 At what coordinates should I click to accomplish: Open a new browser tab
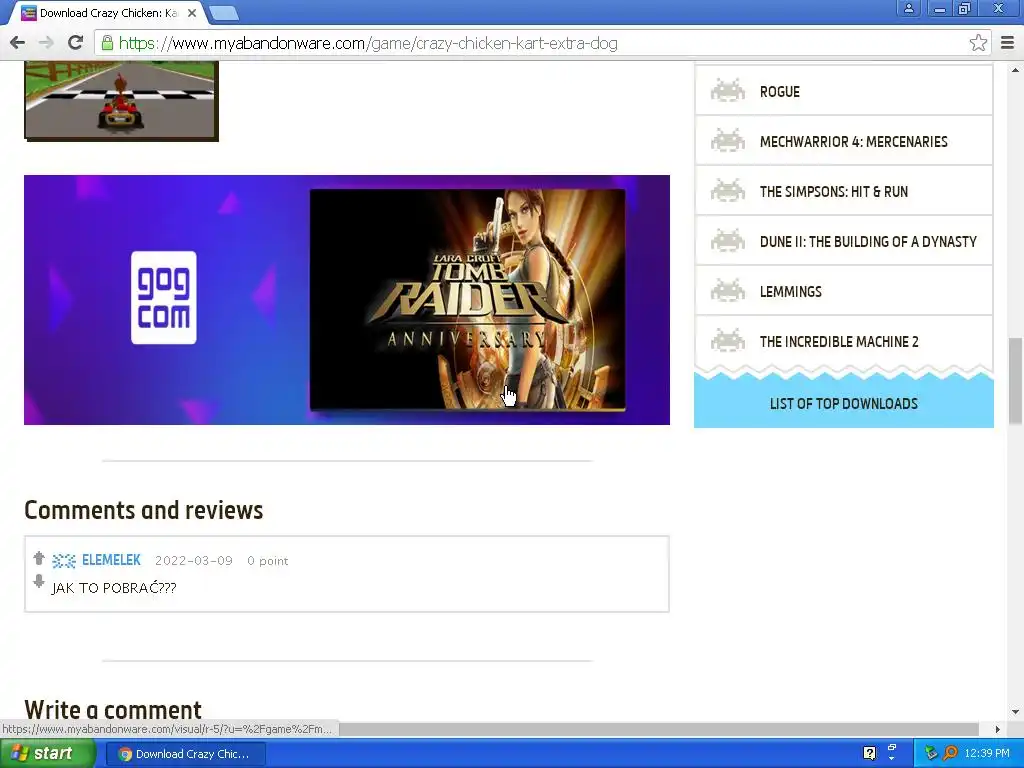[x=224, y=12]
